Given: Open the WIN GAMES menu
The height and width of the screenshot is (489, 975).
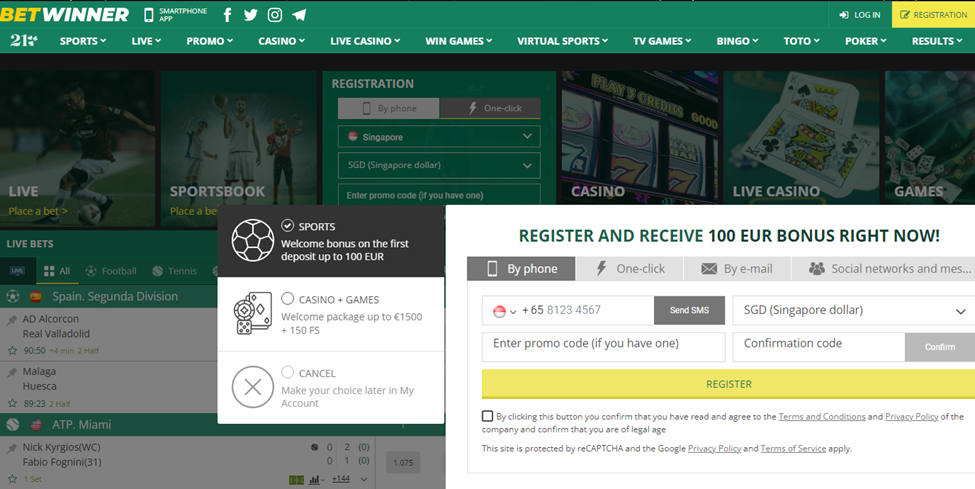Looking at the screenshot, I should 458,41.
